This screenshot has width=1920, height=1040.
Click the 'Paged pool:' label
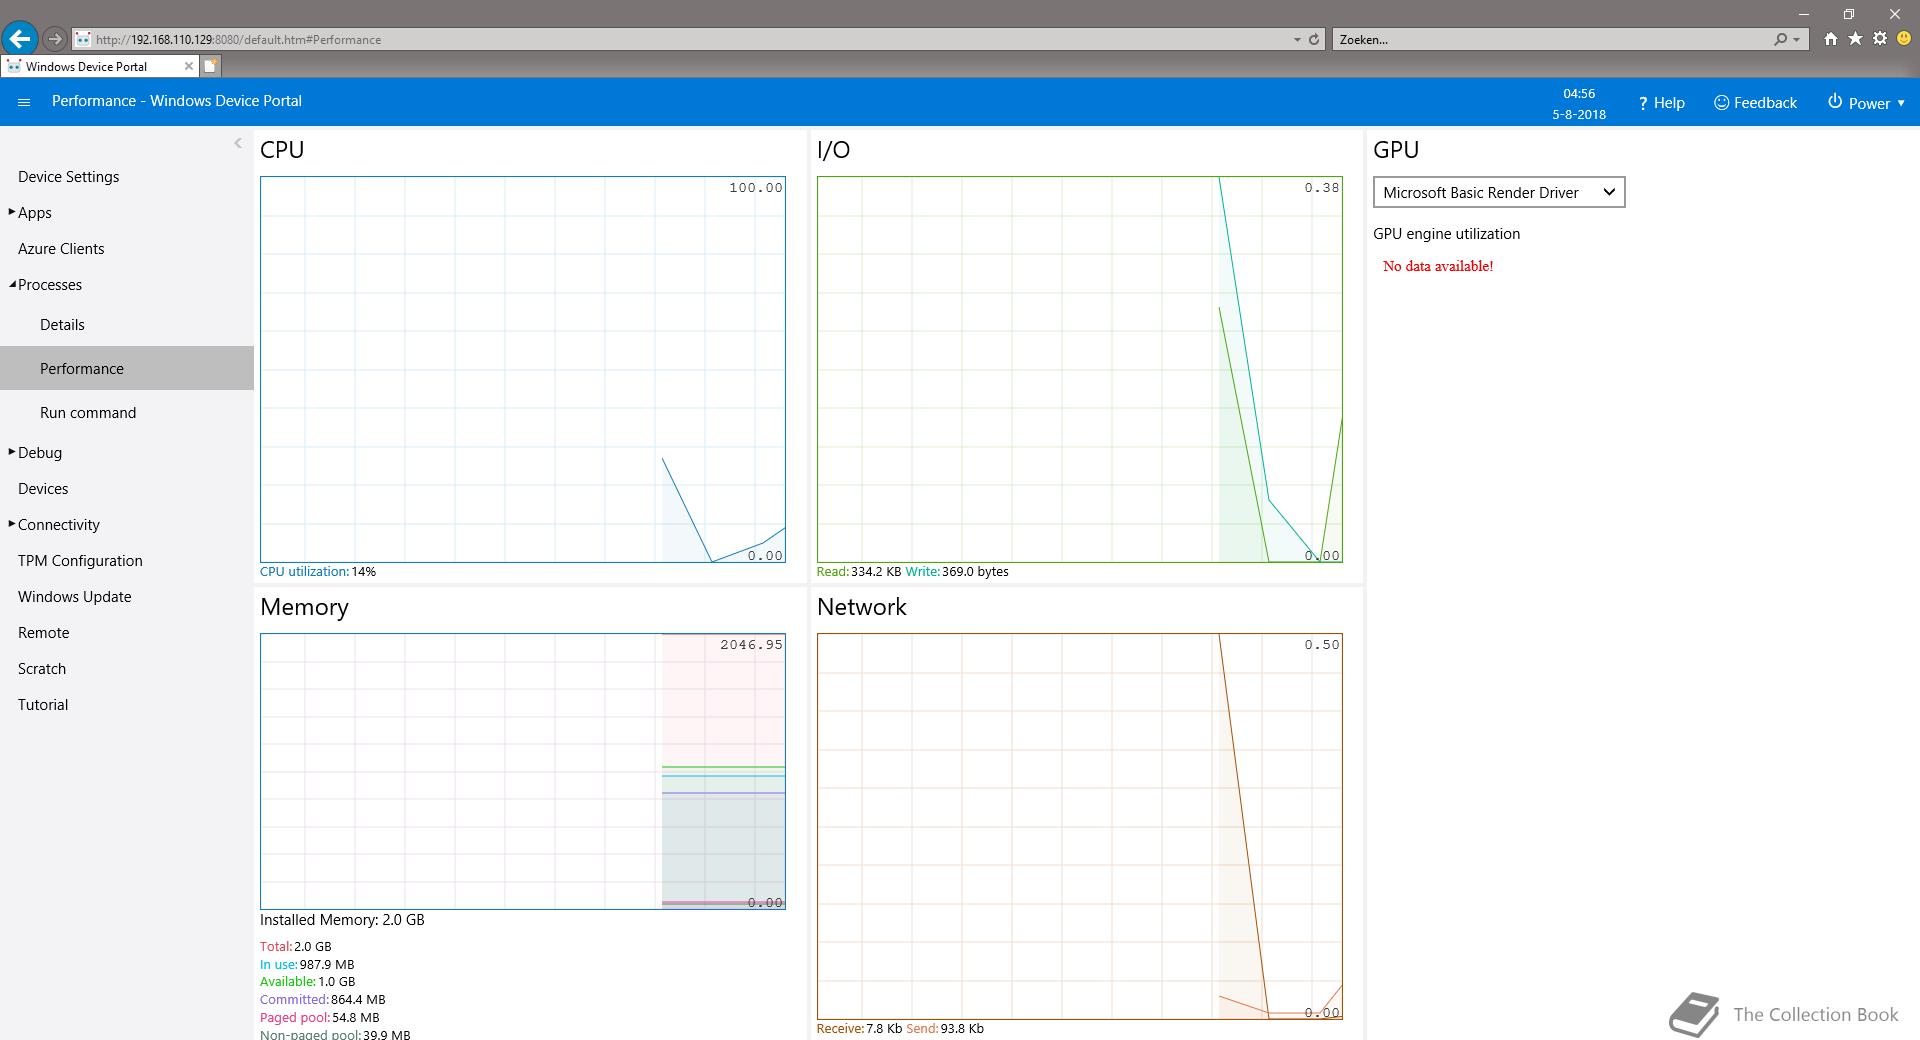295,1018
